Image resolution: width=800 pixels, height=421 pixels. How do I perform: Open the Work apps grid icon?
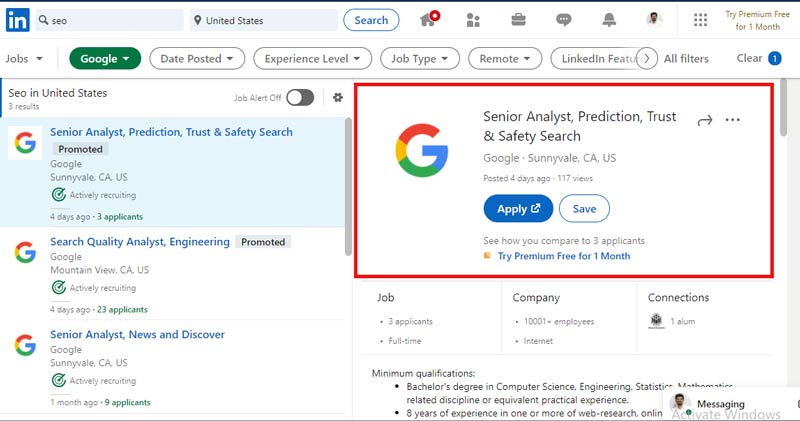[x=700, y=20]
